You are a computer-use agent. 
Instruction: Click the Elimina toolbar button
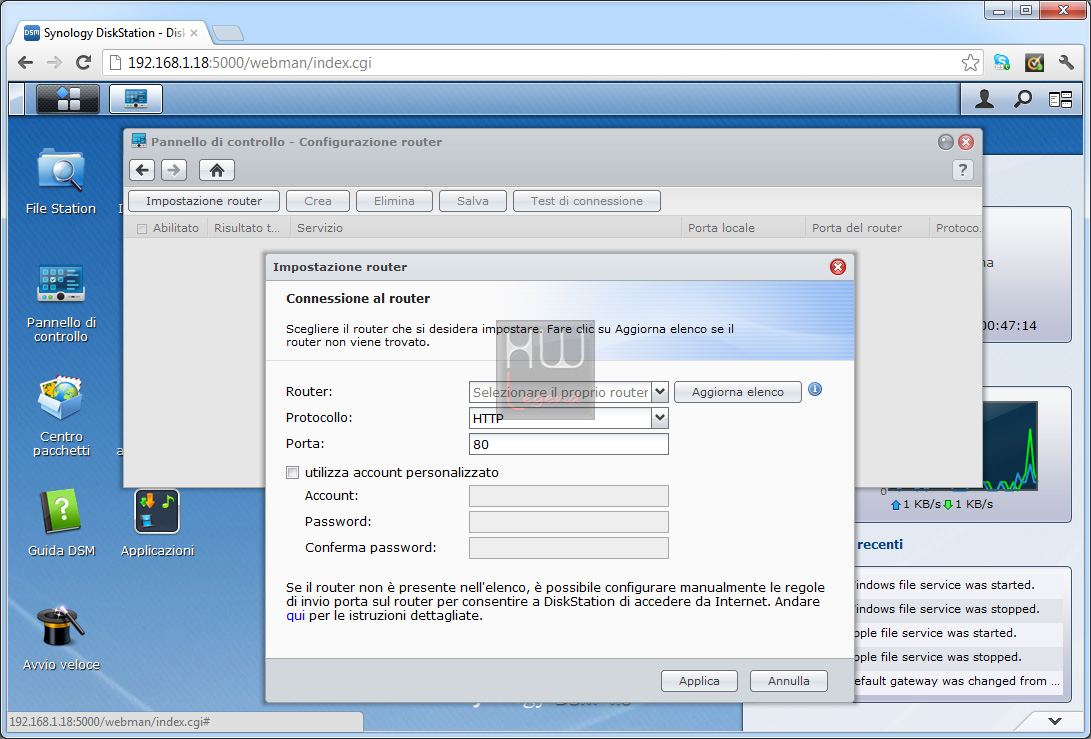[394, 201]
